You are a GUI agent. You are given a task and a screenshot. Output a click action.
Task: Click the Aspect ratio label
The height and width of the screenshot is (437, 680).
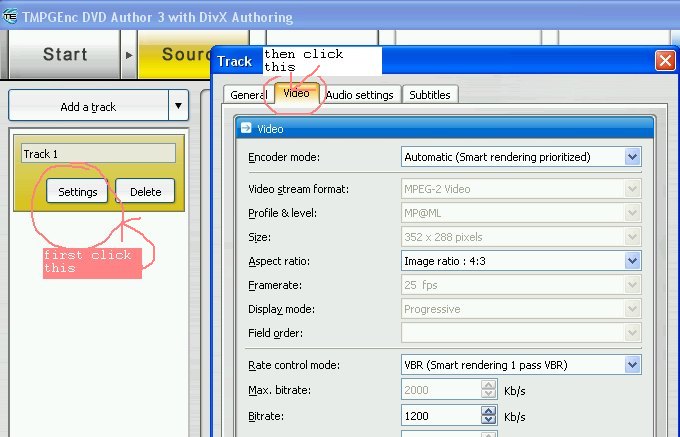[279, 261]
